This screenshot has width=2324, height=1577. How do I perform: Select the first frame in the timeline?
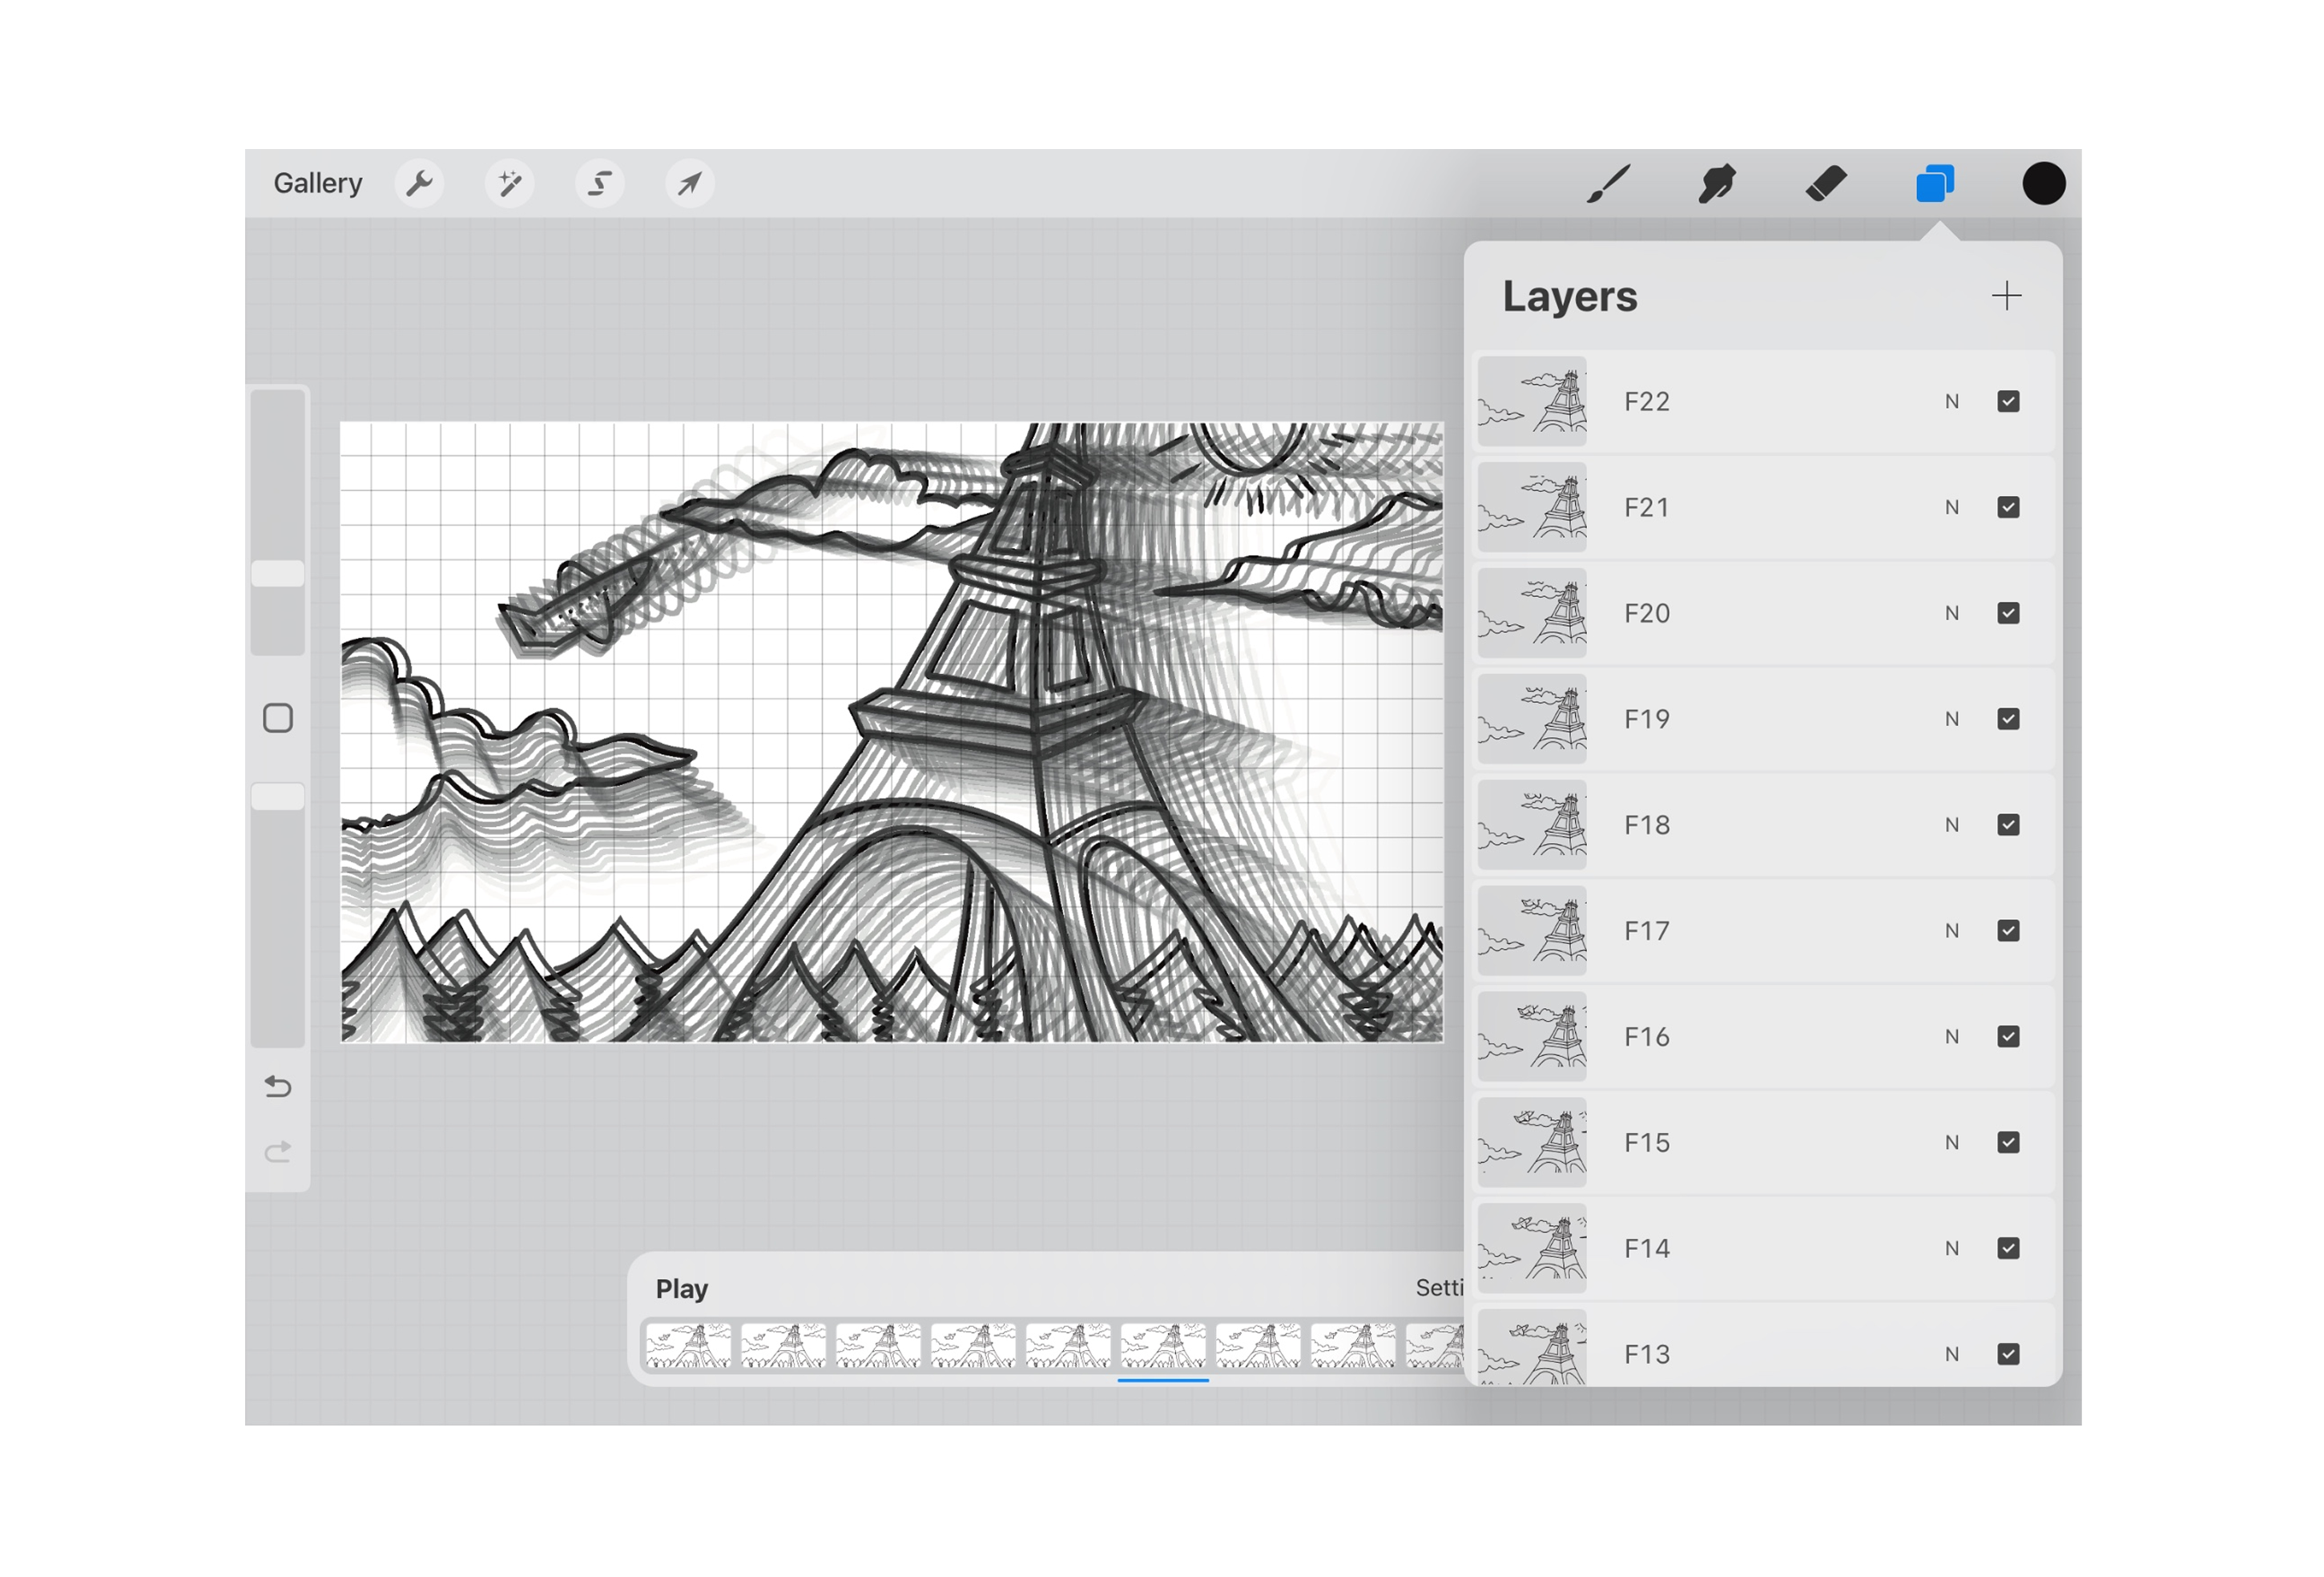[688, 1345]
